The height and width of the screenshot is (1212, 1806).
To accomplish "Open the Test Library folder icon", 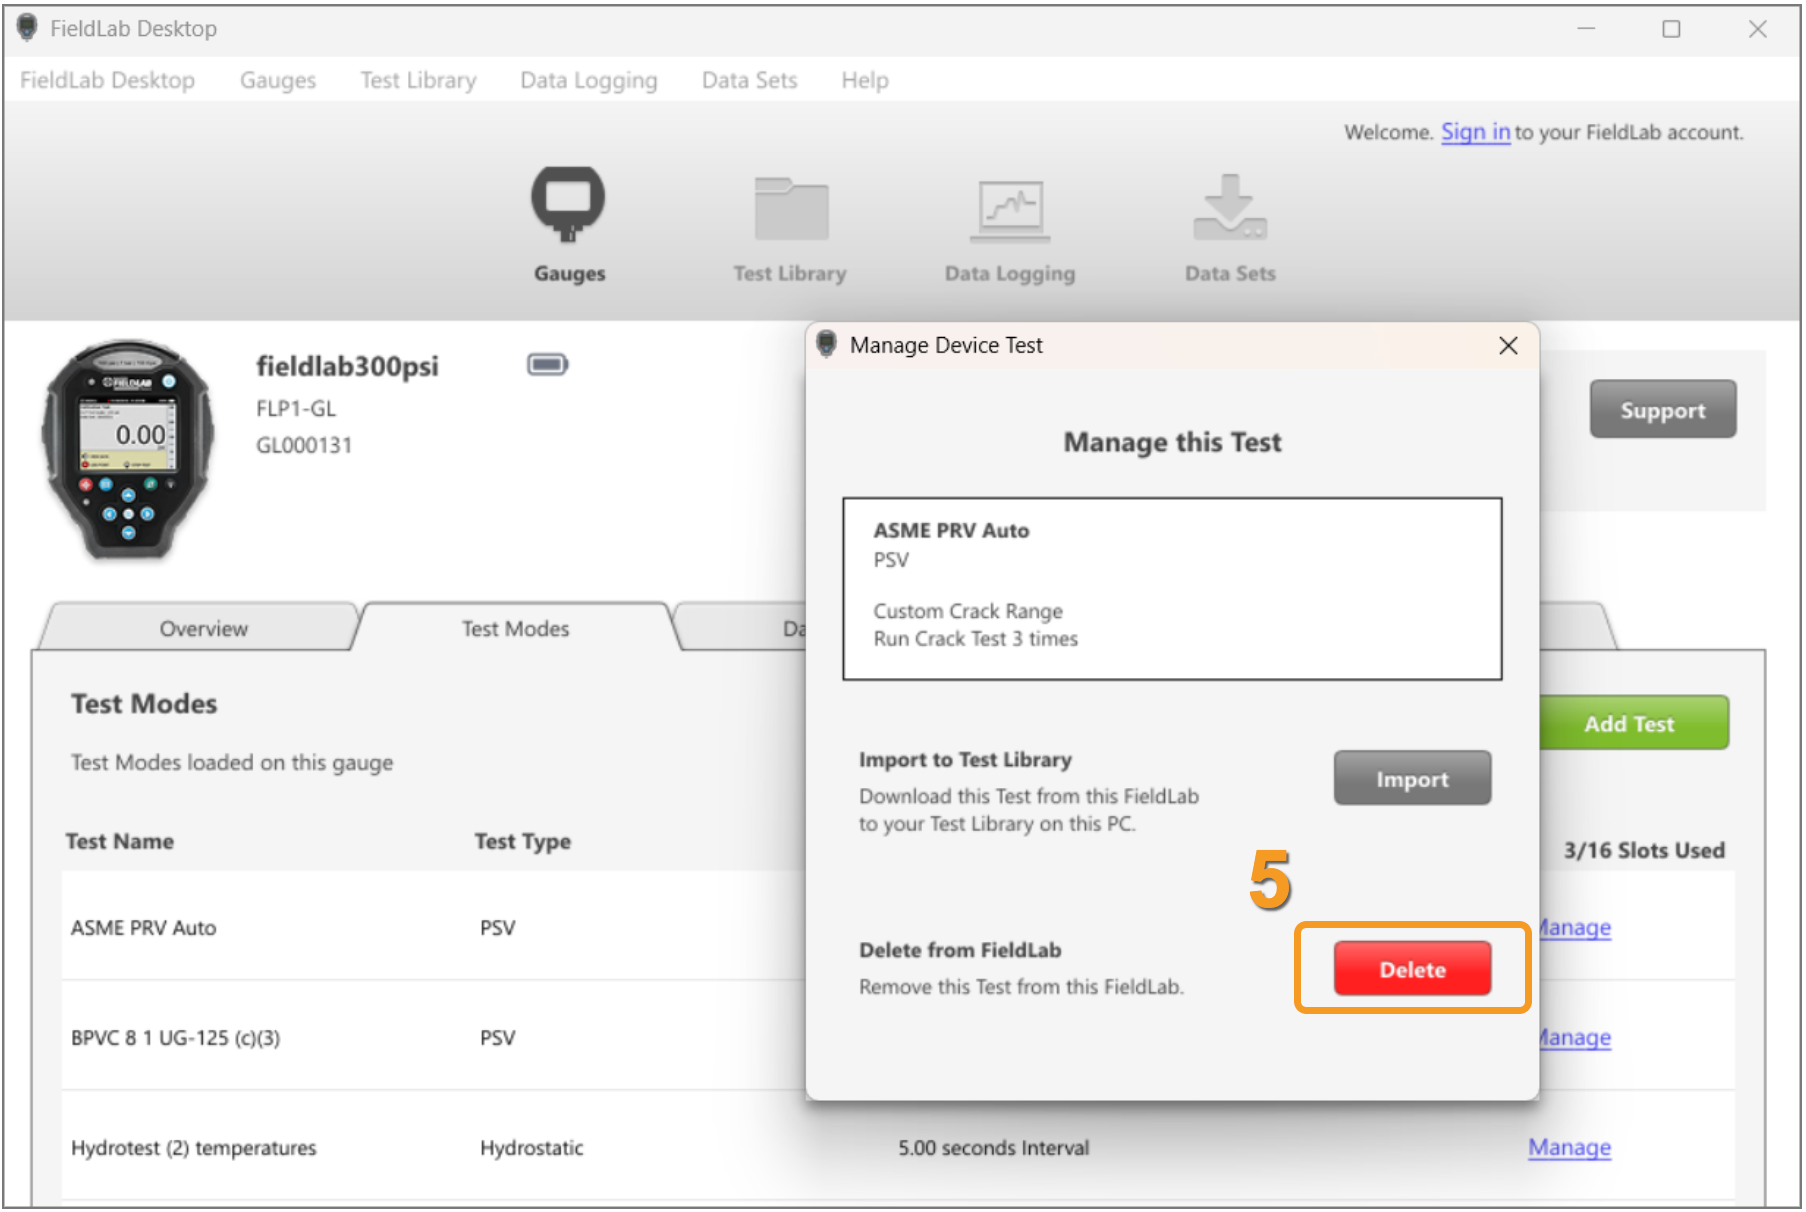I will pos(790,209).
